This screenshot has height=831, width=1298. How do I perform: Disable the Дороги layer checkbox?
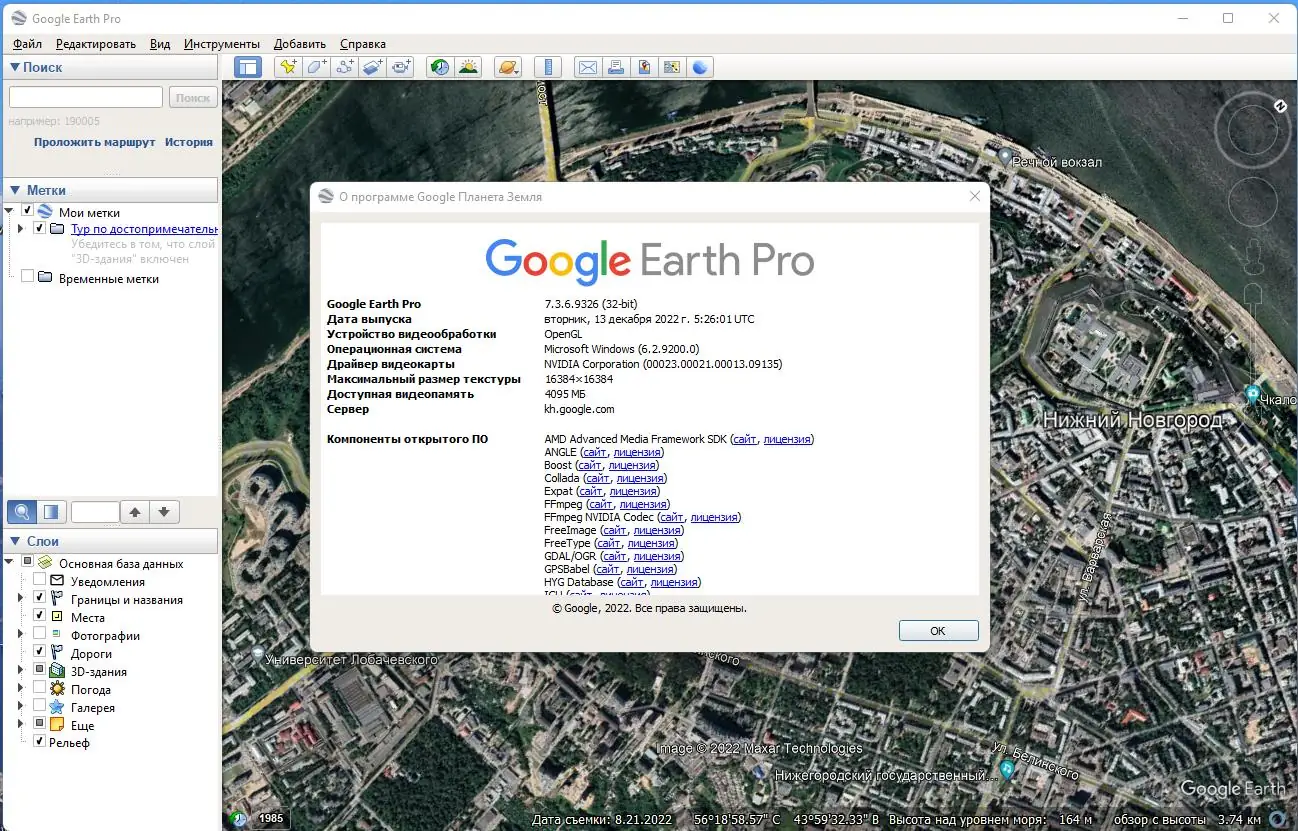(x=38, y=651)
